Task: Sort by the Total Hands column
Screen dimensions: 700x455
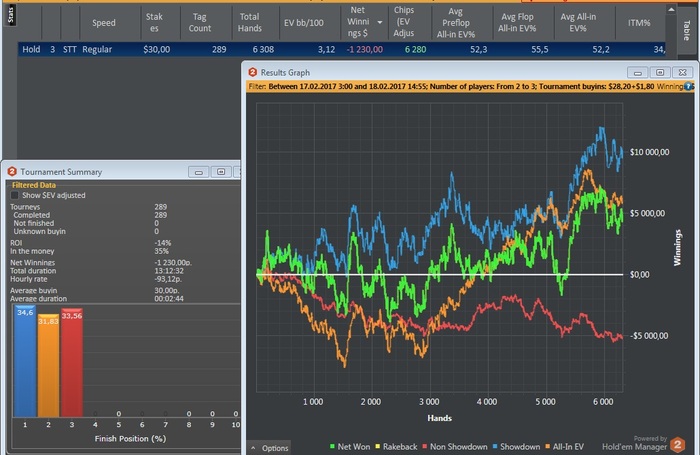Action: (250, 22)
